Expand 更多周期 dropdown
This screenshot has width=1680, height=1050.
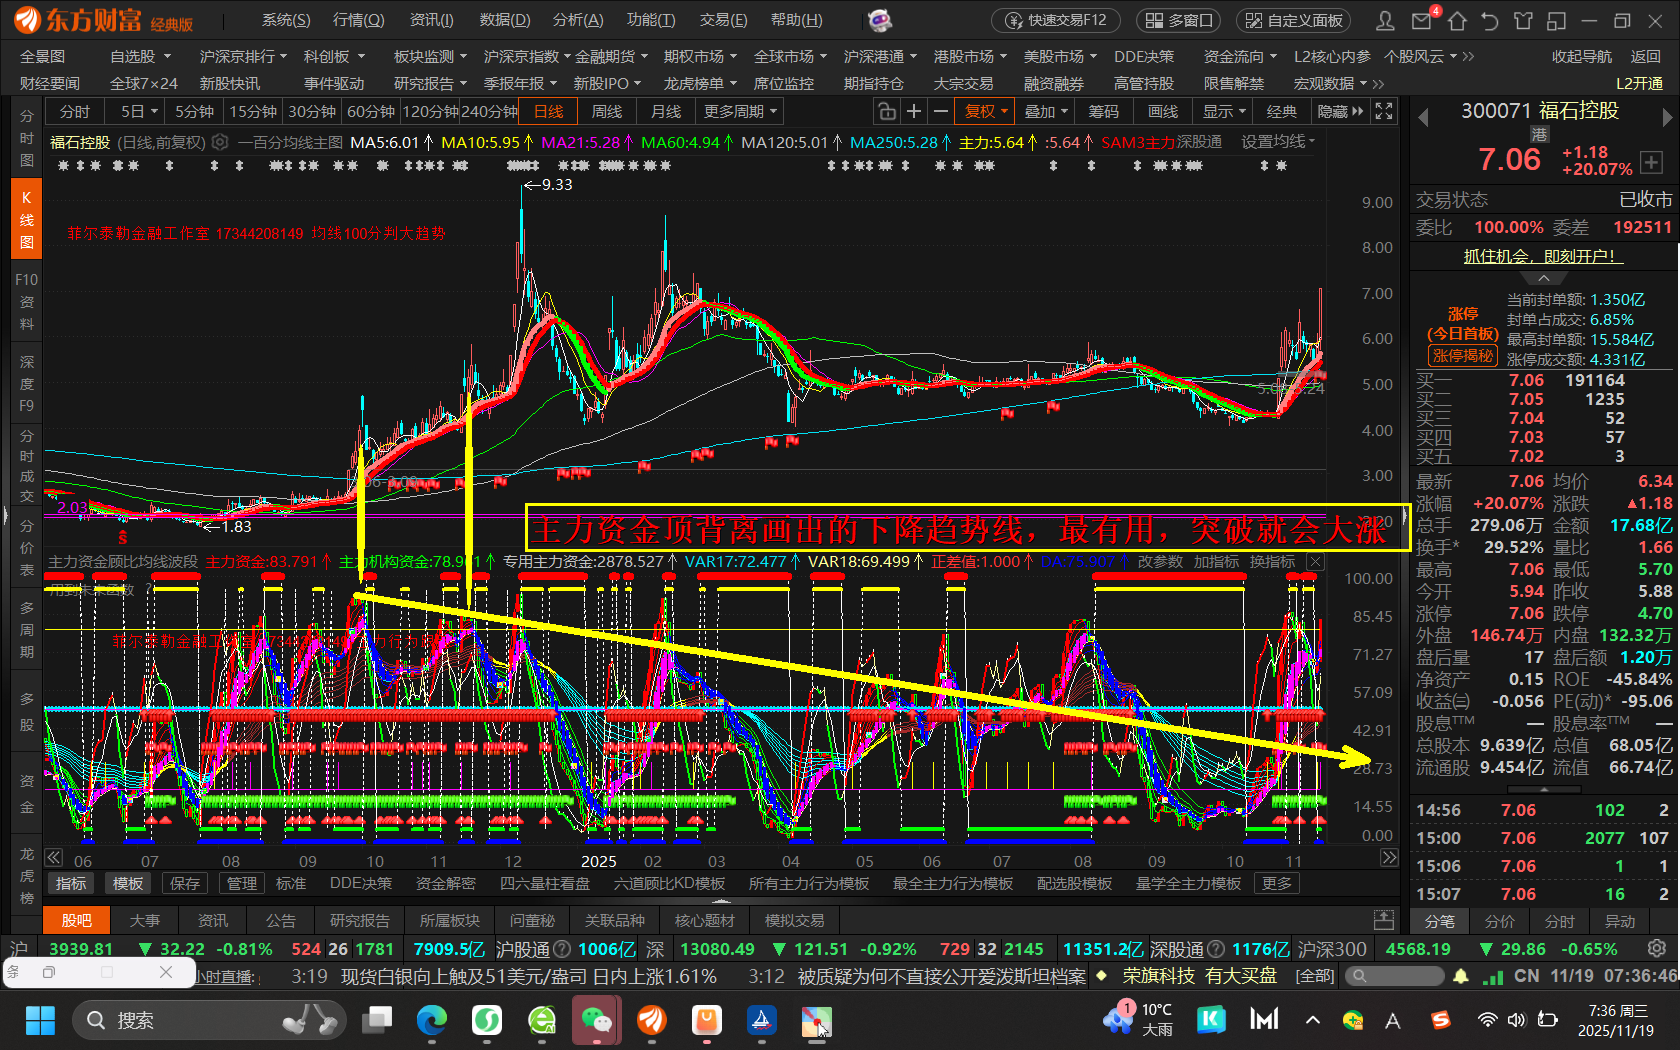click(x=740, y=111)
